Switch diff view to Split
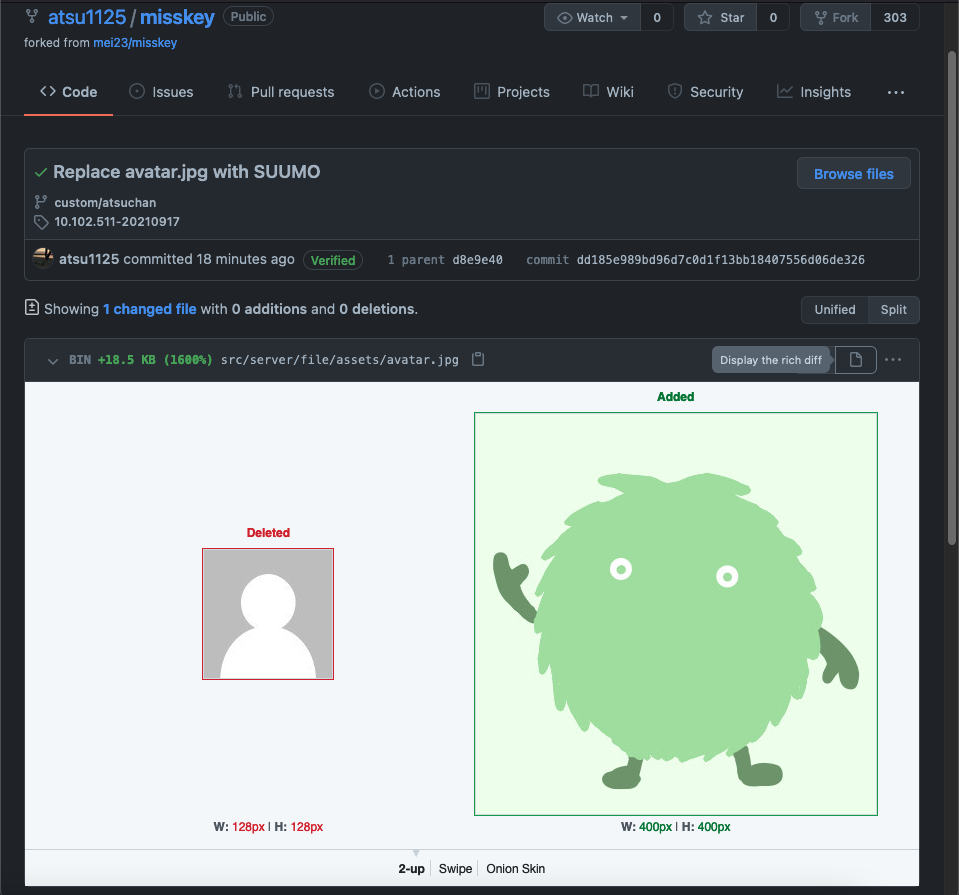 [x=893, y=310]
